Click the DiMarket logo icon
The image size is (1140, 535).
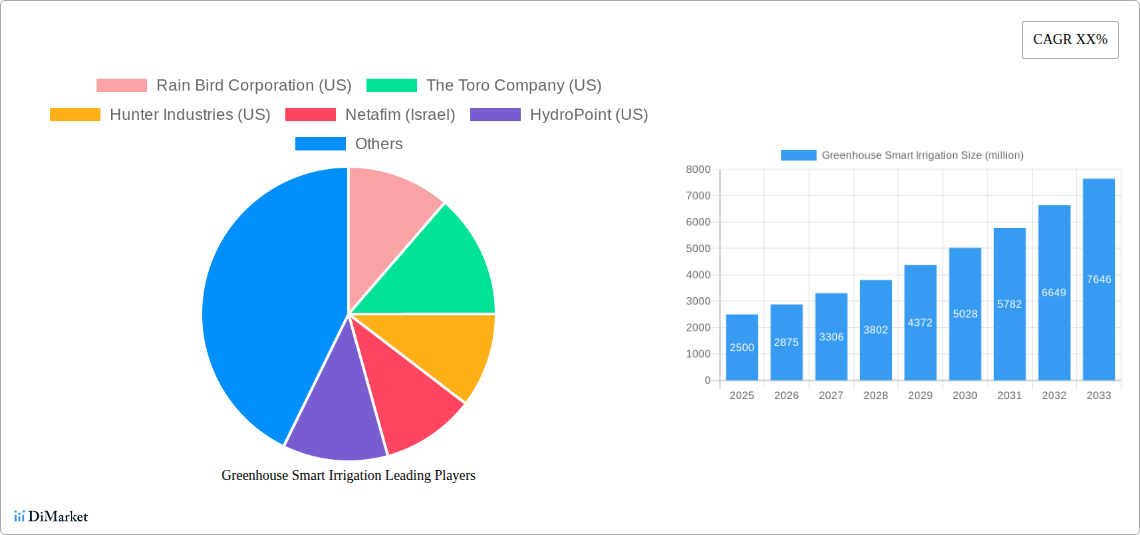[x=19, y=516]
